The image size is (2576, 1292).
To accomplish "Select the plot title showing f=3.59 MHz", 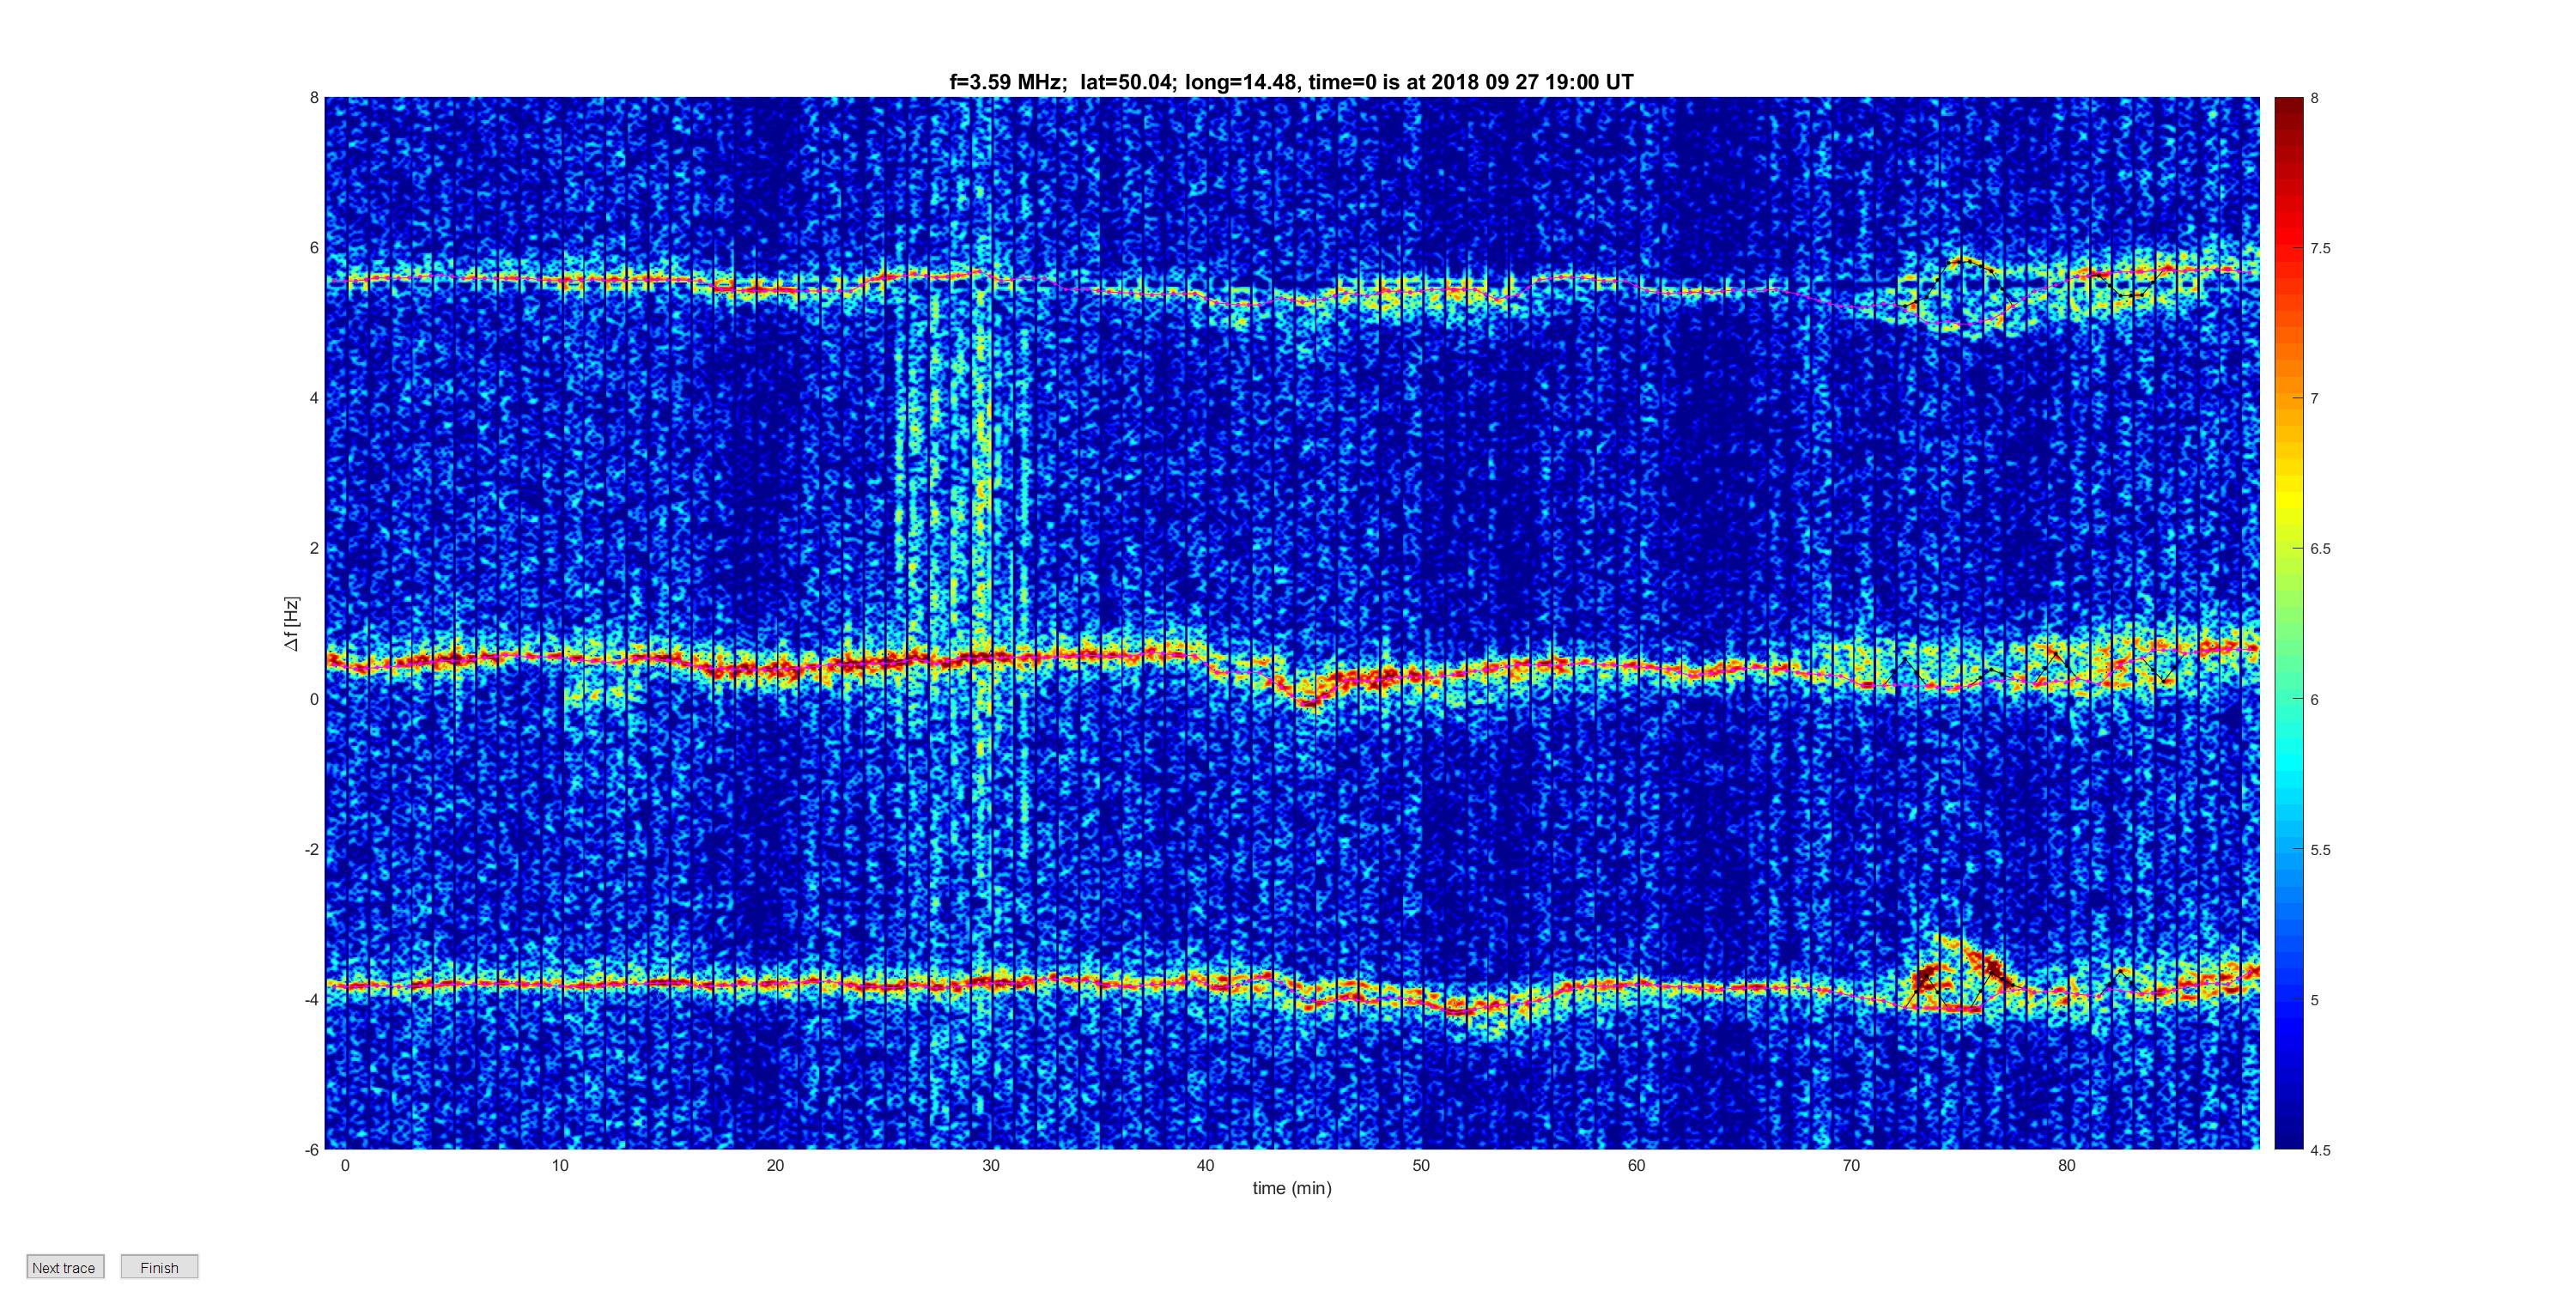I will [x=1291, y=82].
